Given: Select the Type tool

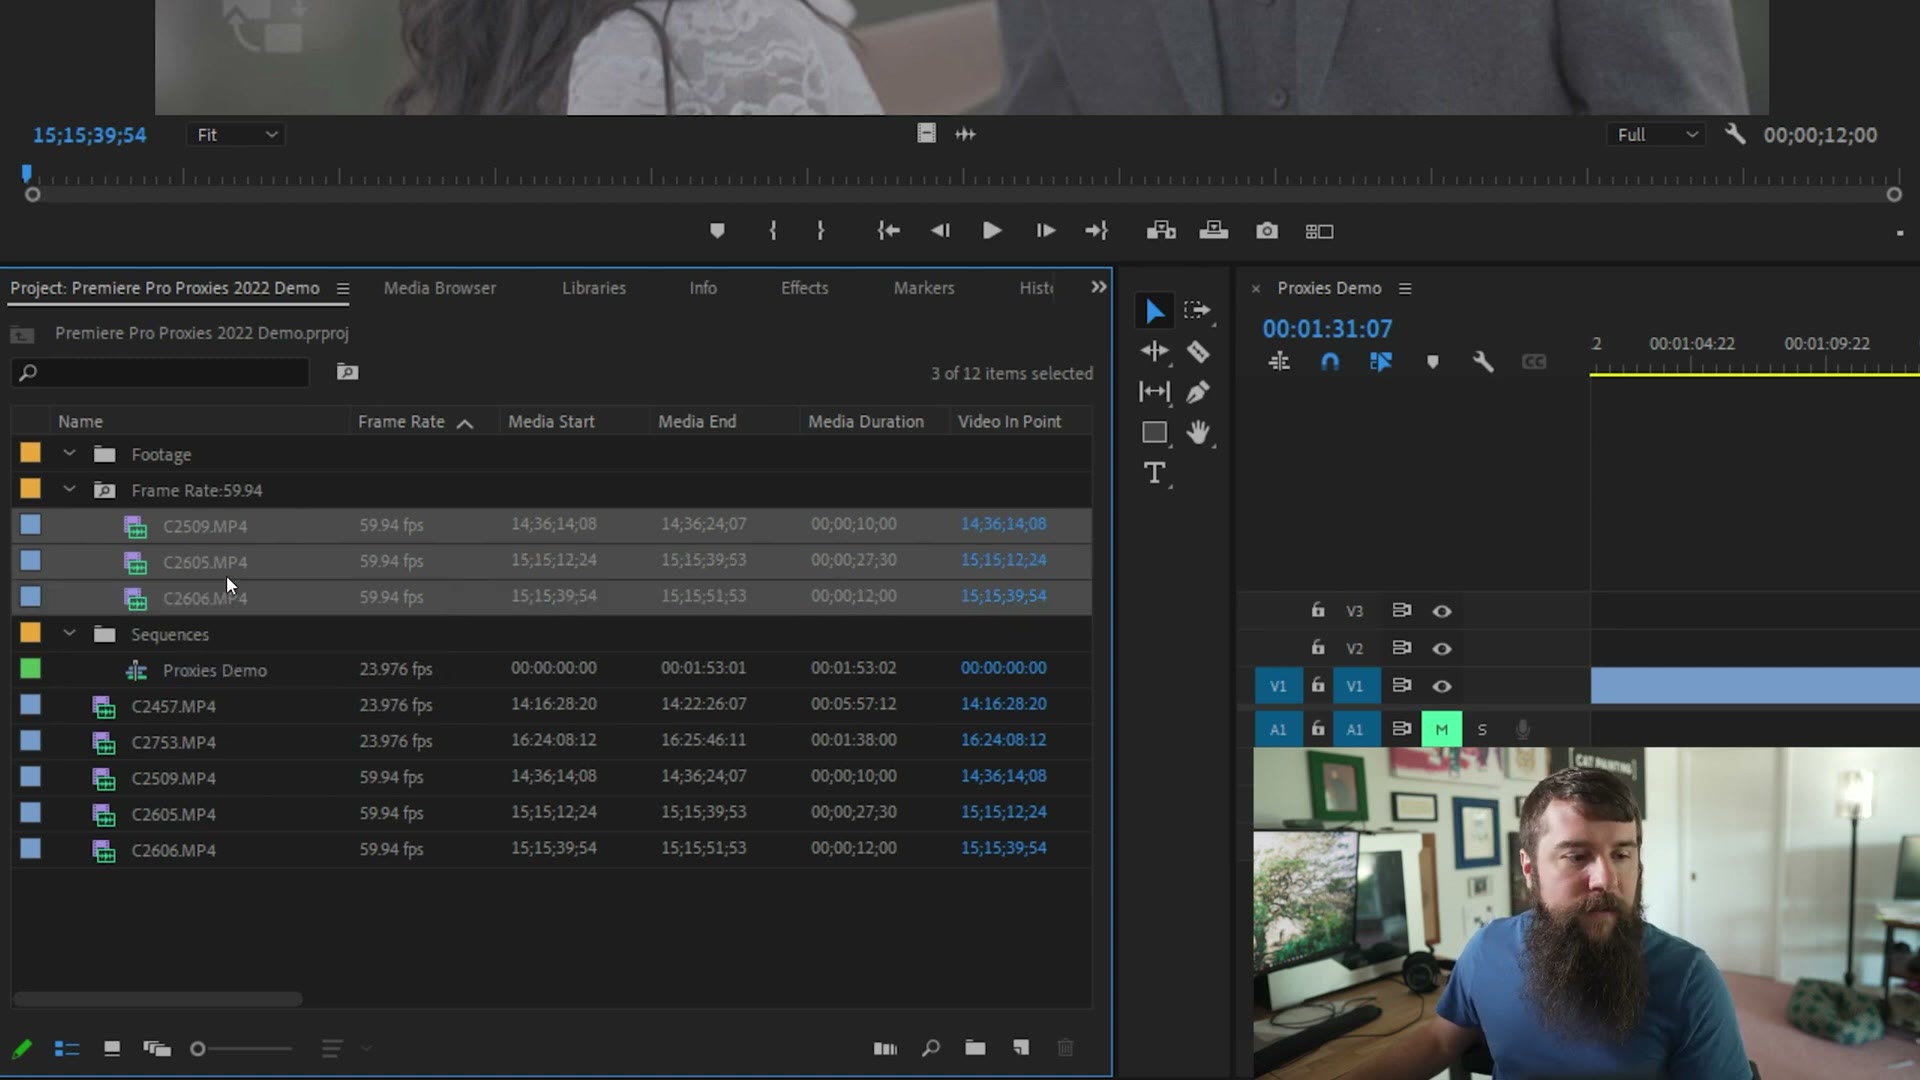Looking at the screenshot, I should pos(1154,473).
